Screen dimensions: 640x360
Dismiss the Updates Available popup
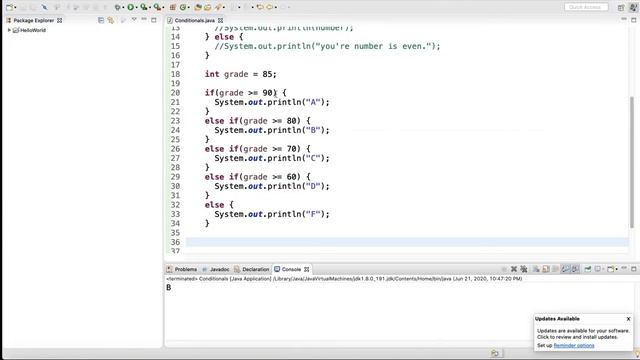628,319
